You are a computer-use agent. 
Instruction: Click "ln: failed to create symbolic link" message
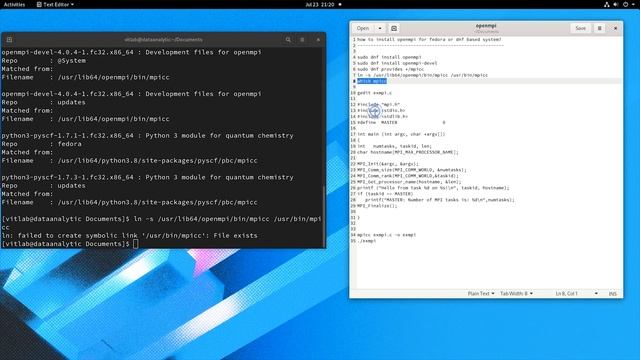(x=129, y=236)
